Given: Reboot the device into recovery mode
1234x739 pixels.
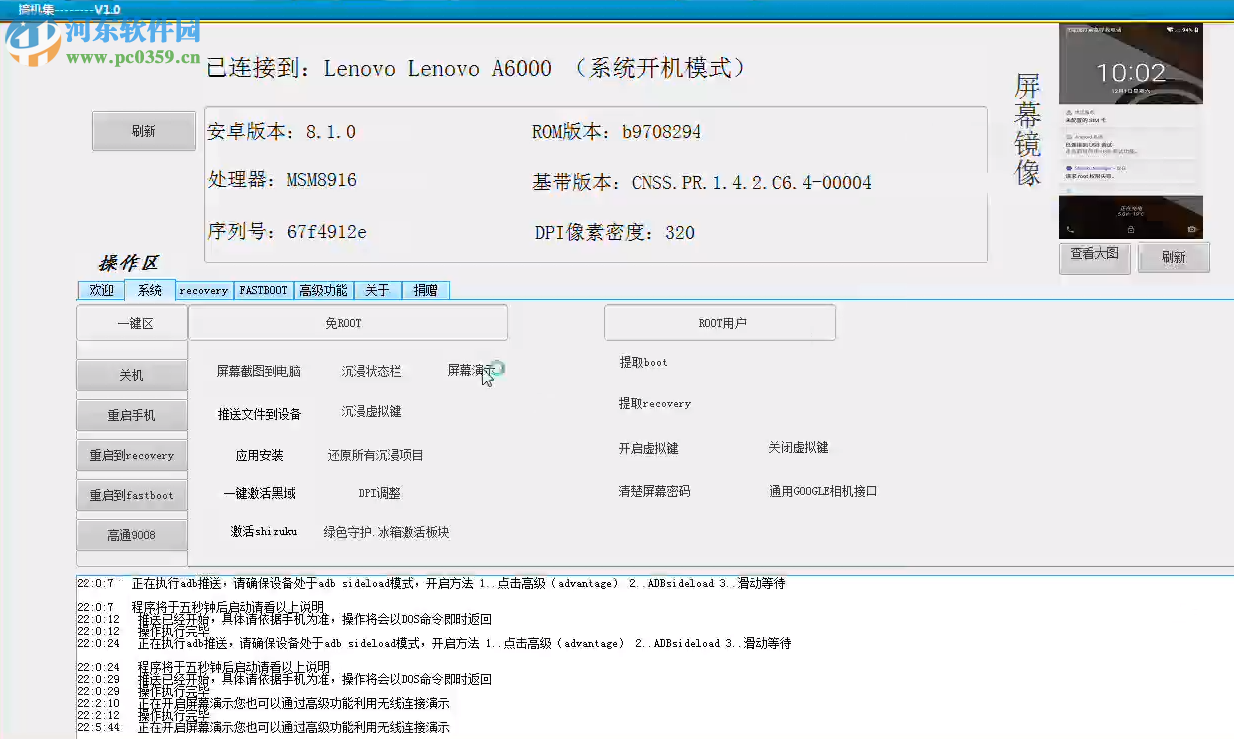Looking at the screenshot, I should point(131,455).
